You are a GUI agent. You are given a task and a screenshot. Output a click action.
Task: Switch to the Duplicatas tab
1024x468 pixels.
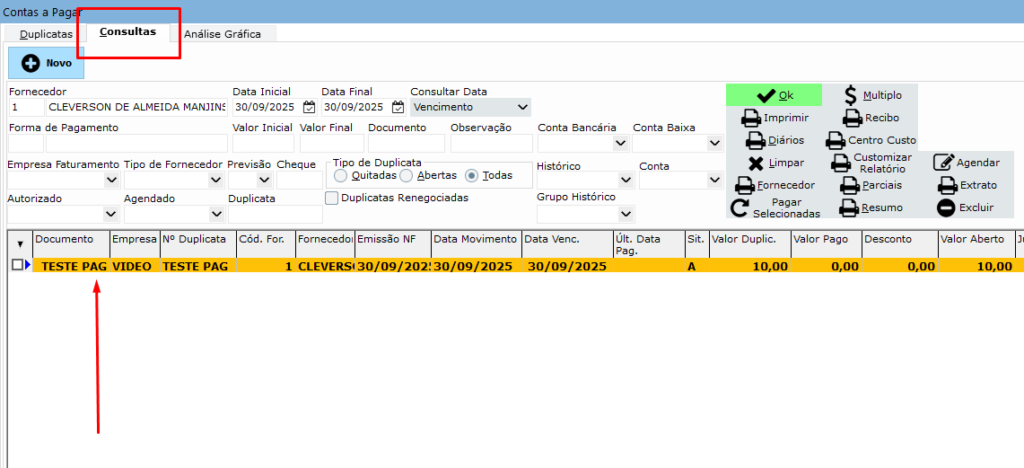pos(46,34)
